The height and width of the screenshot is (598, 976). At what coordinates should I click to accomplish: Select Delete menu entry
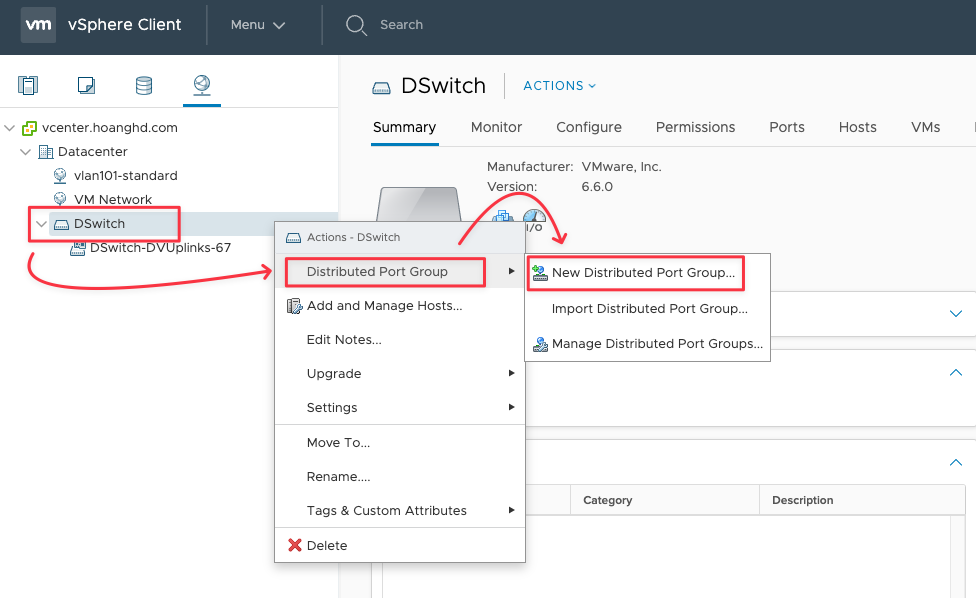pos(400,545)
